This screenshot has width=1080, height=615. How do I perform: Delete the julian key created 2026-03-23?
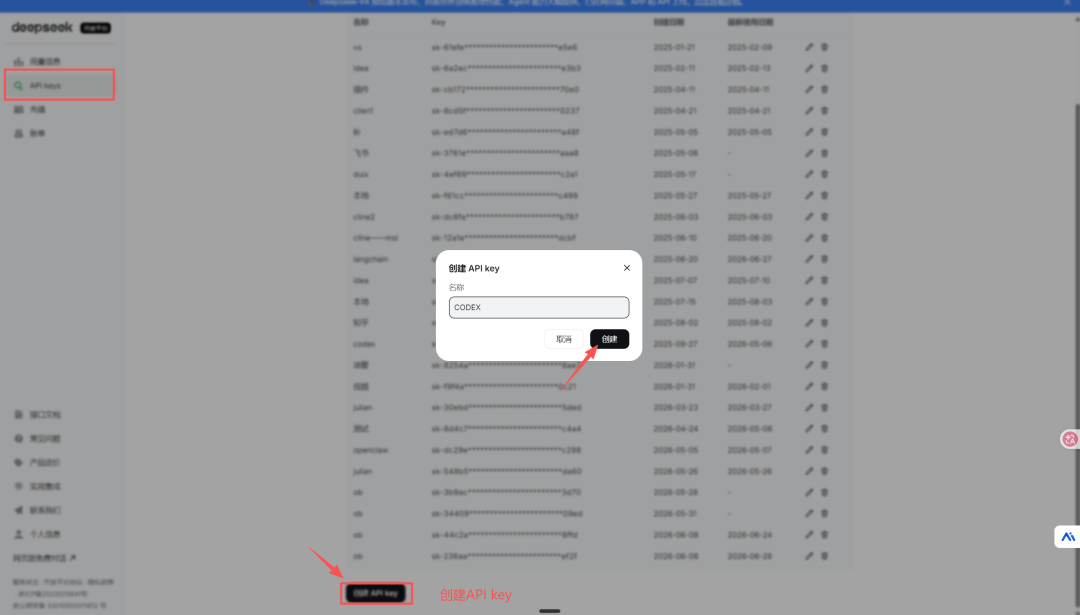click(824, 407)
